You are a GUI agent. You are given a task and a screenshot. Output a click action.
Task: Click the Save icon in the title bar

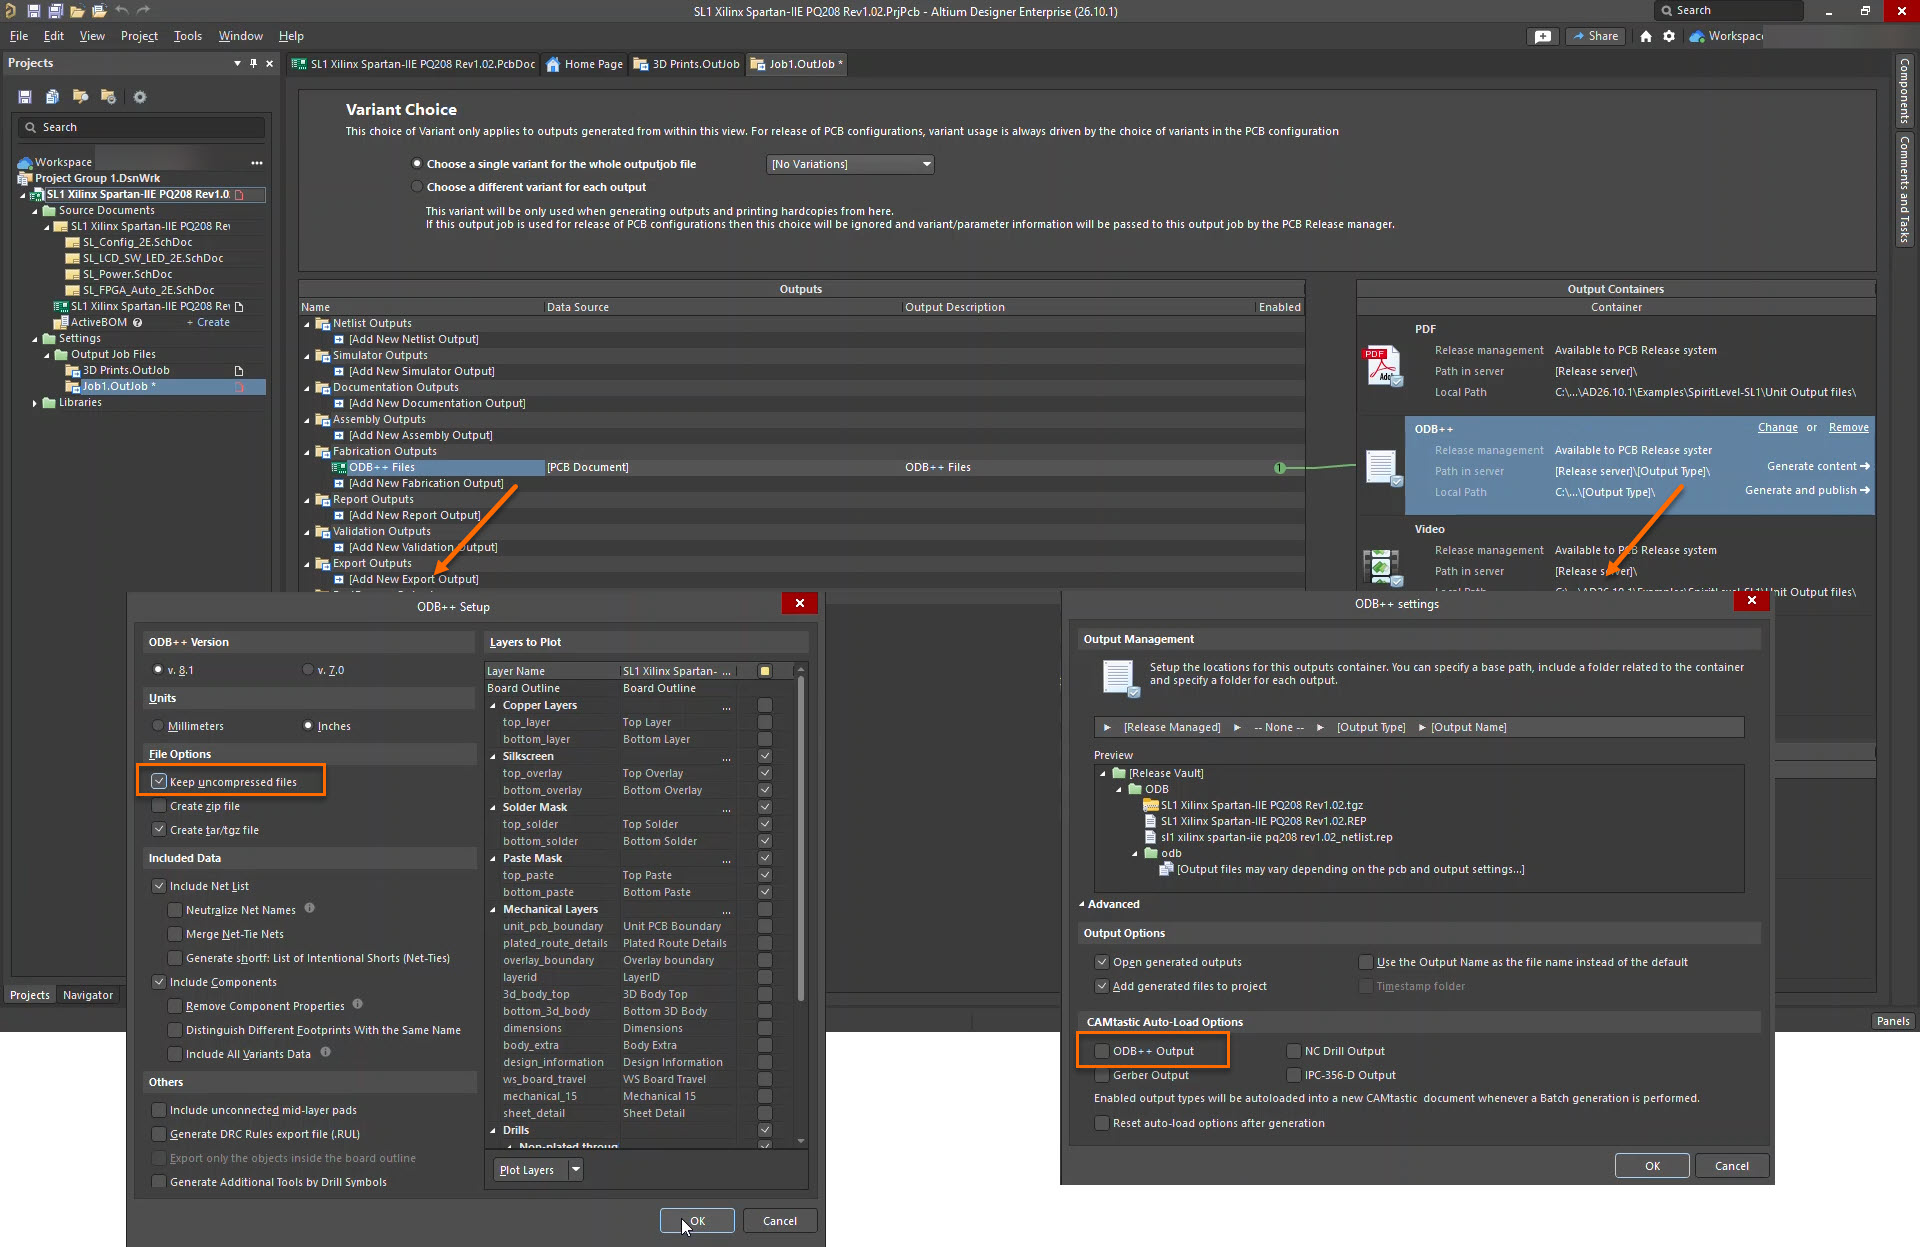tap(33, 11)
